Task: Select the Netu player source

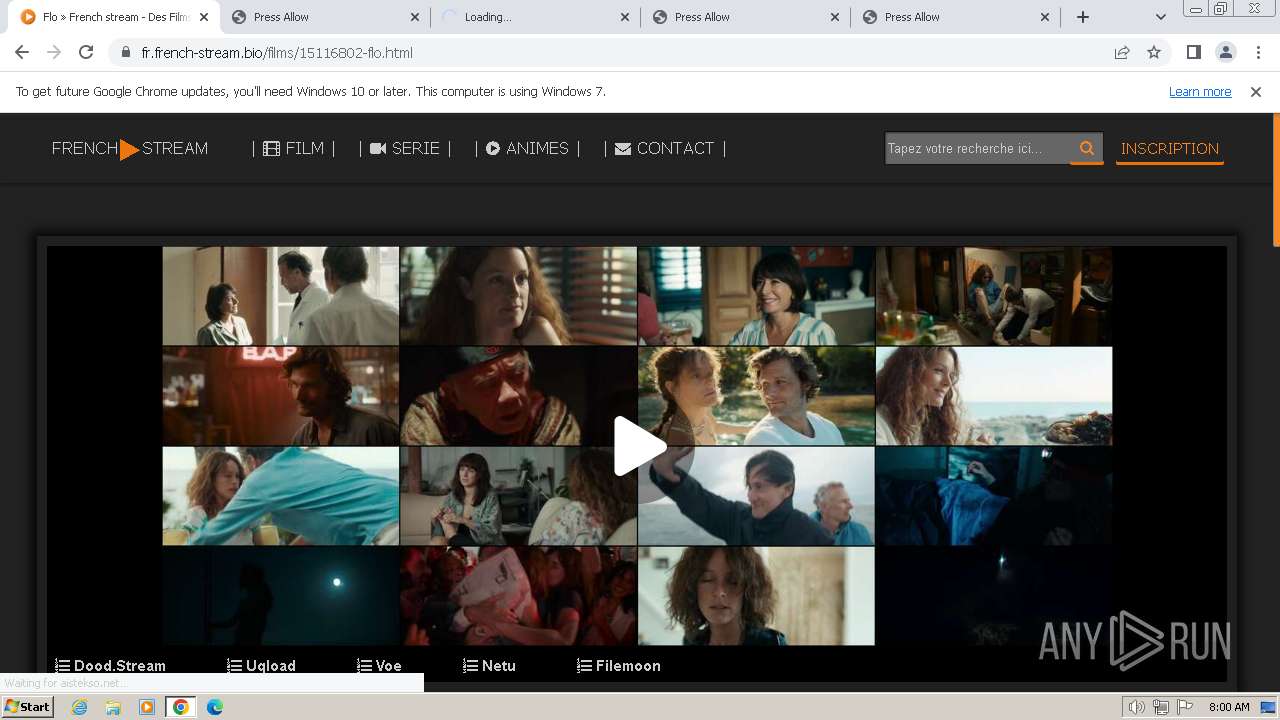Action: click(489, 666)
